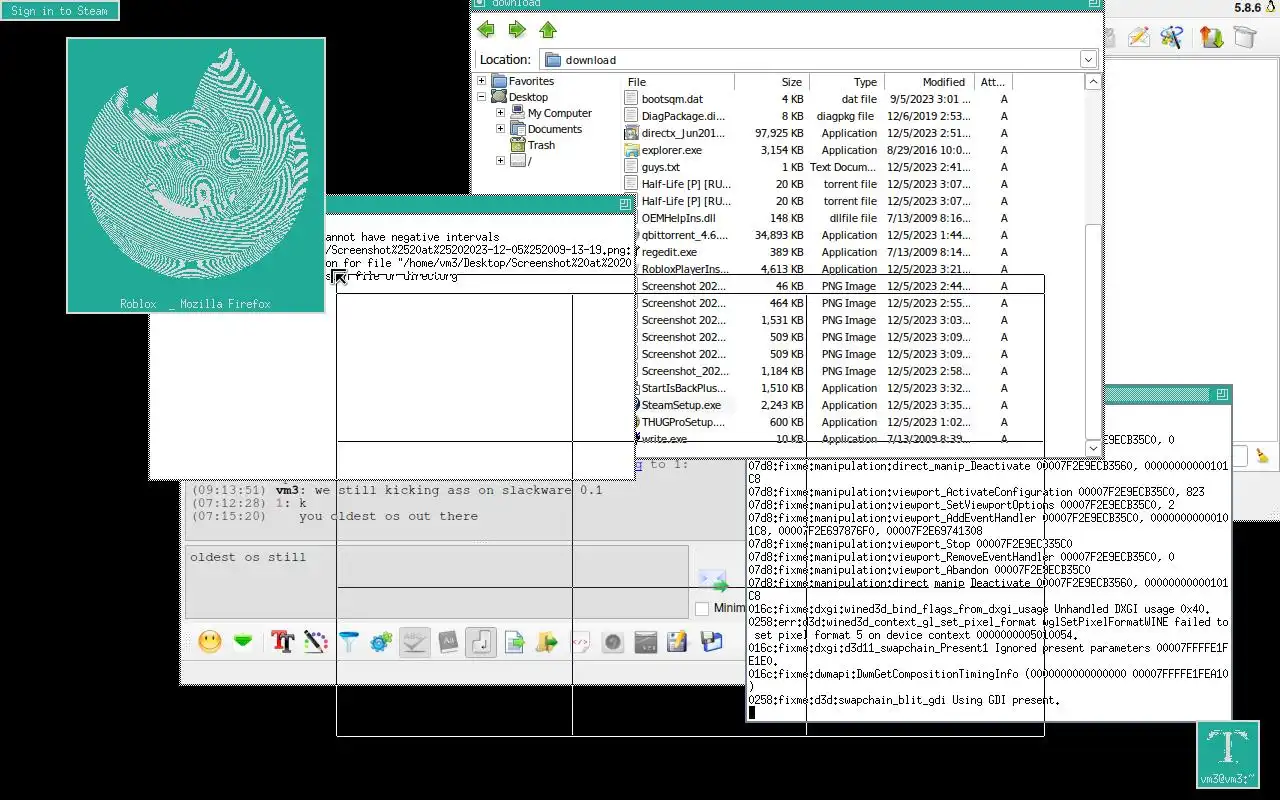Expand the / root tree node
The image size is (1280, 800).
(500, 161)
